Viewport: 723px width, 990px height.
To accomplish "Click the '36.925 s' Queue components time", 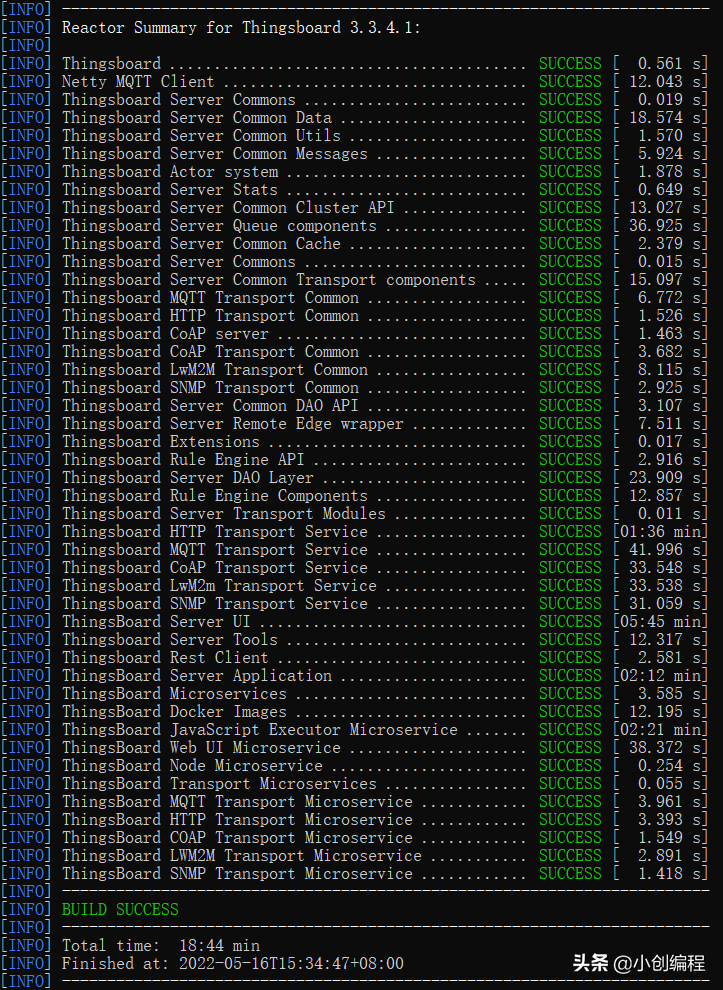I will 664,225.
